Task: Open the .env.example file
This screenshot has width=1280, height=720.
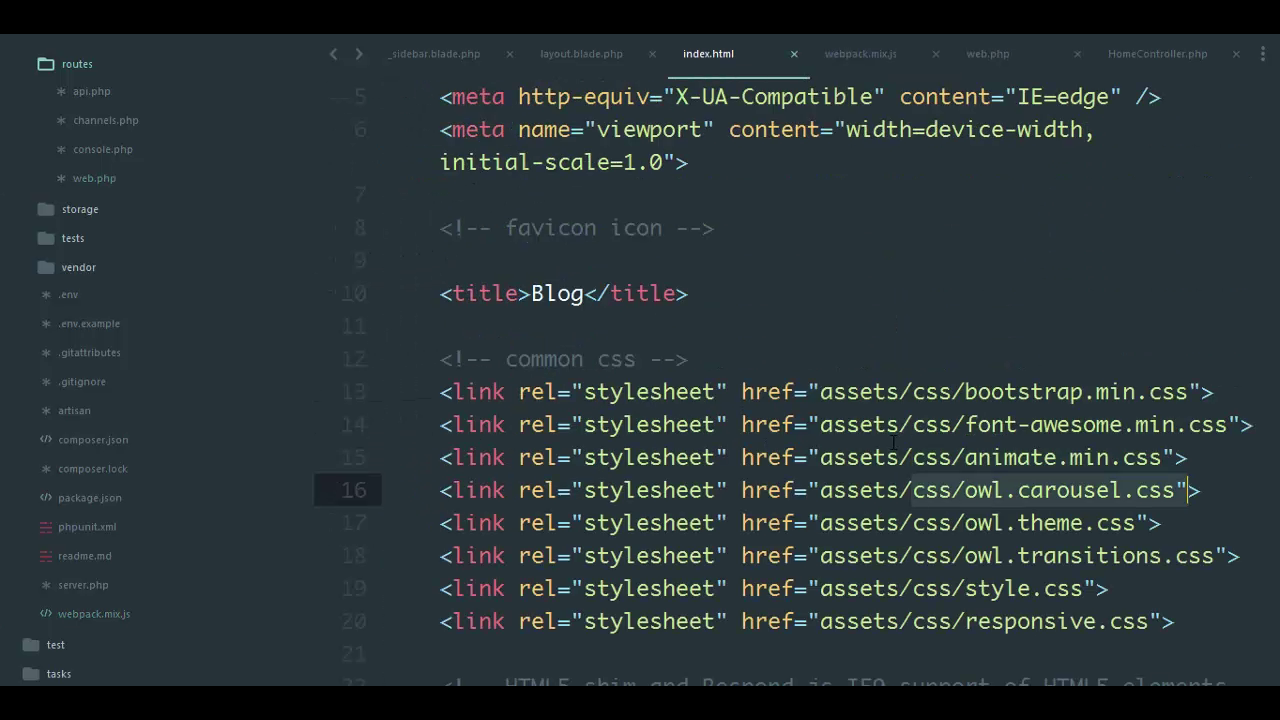Action: [89, 324]
